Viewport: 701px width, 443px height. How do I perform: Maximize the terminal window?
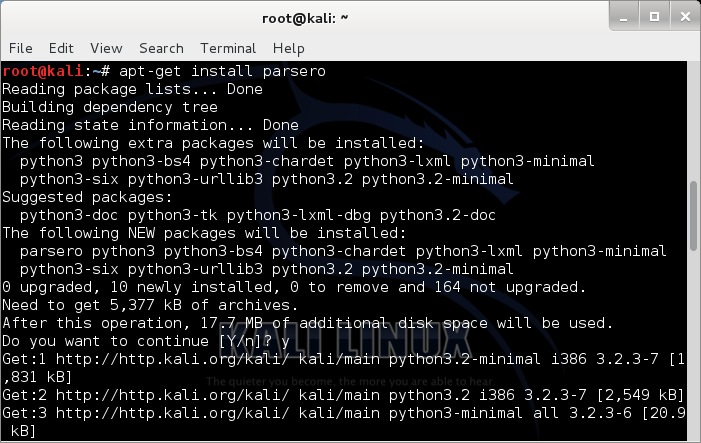(x=655, y=16)
